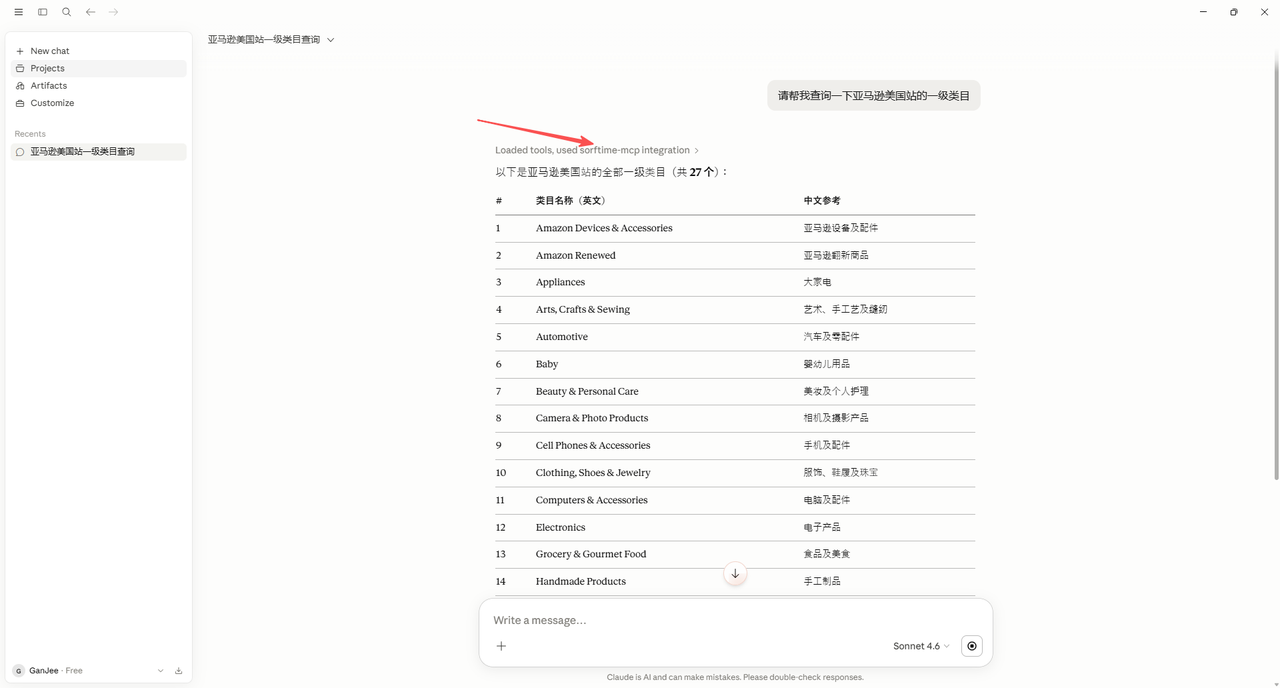
Task: Click Amazon Devices & Accessories cell
Action: point(604,228)
